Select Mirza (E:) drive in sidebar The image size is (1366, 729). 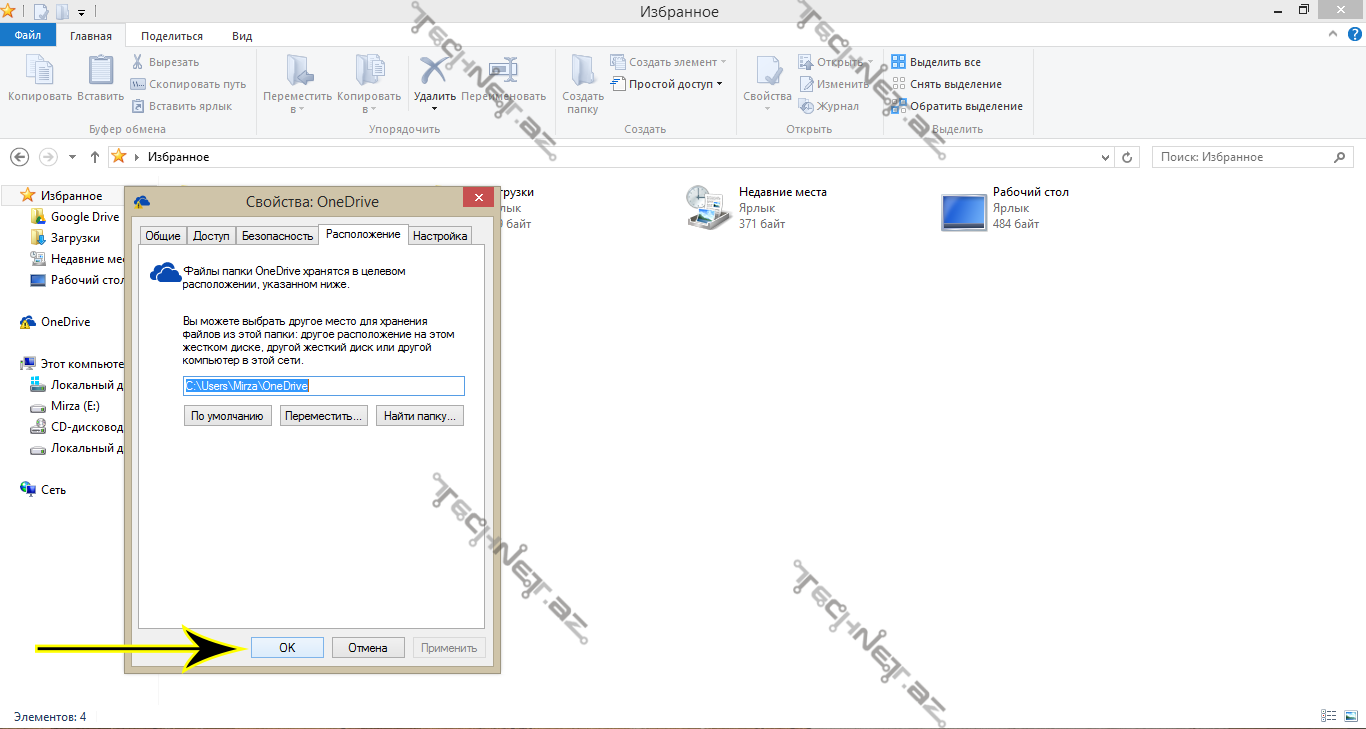[x=75, y=407]
